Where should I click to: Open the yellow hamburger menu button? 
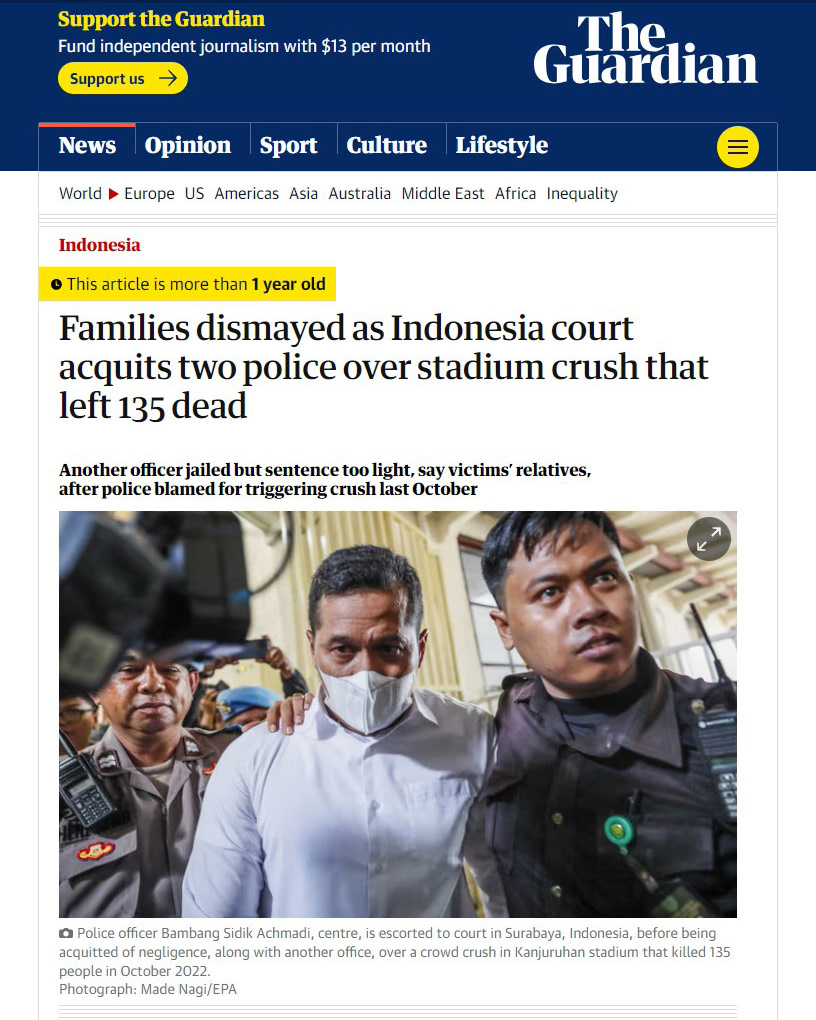[737, 147]
